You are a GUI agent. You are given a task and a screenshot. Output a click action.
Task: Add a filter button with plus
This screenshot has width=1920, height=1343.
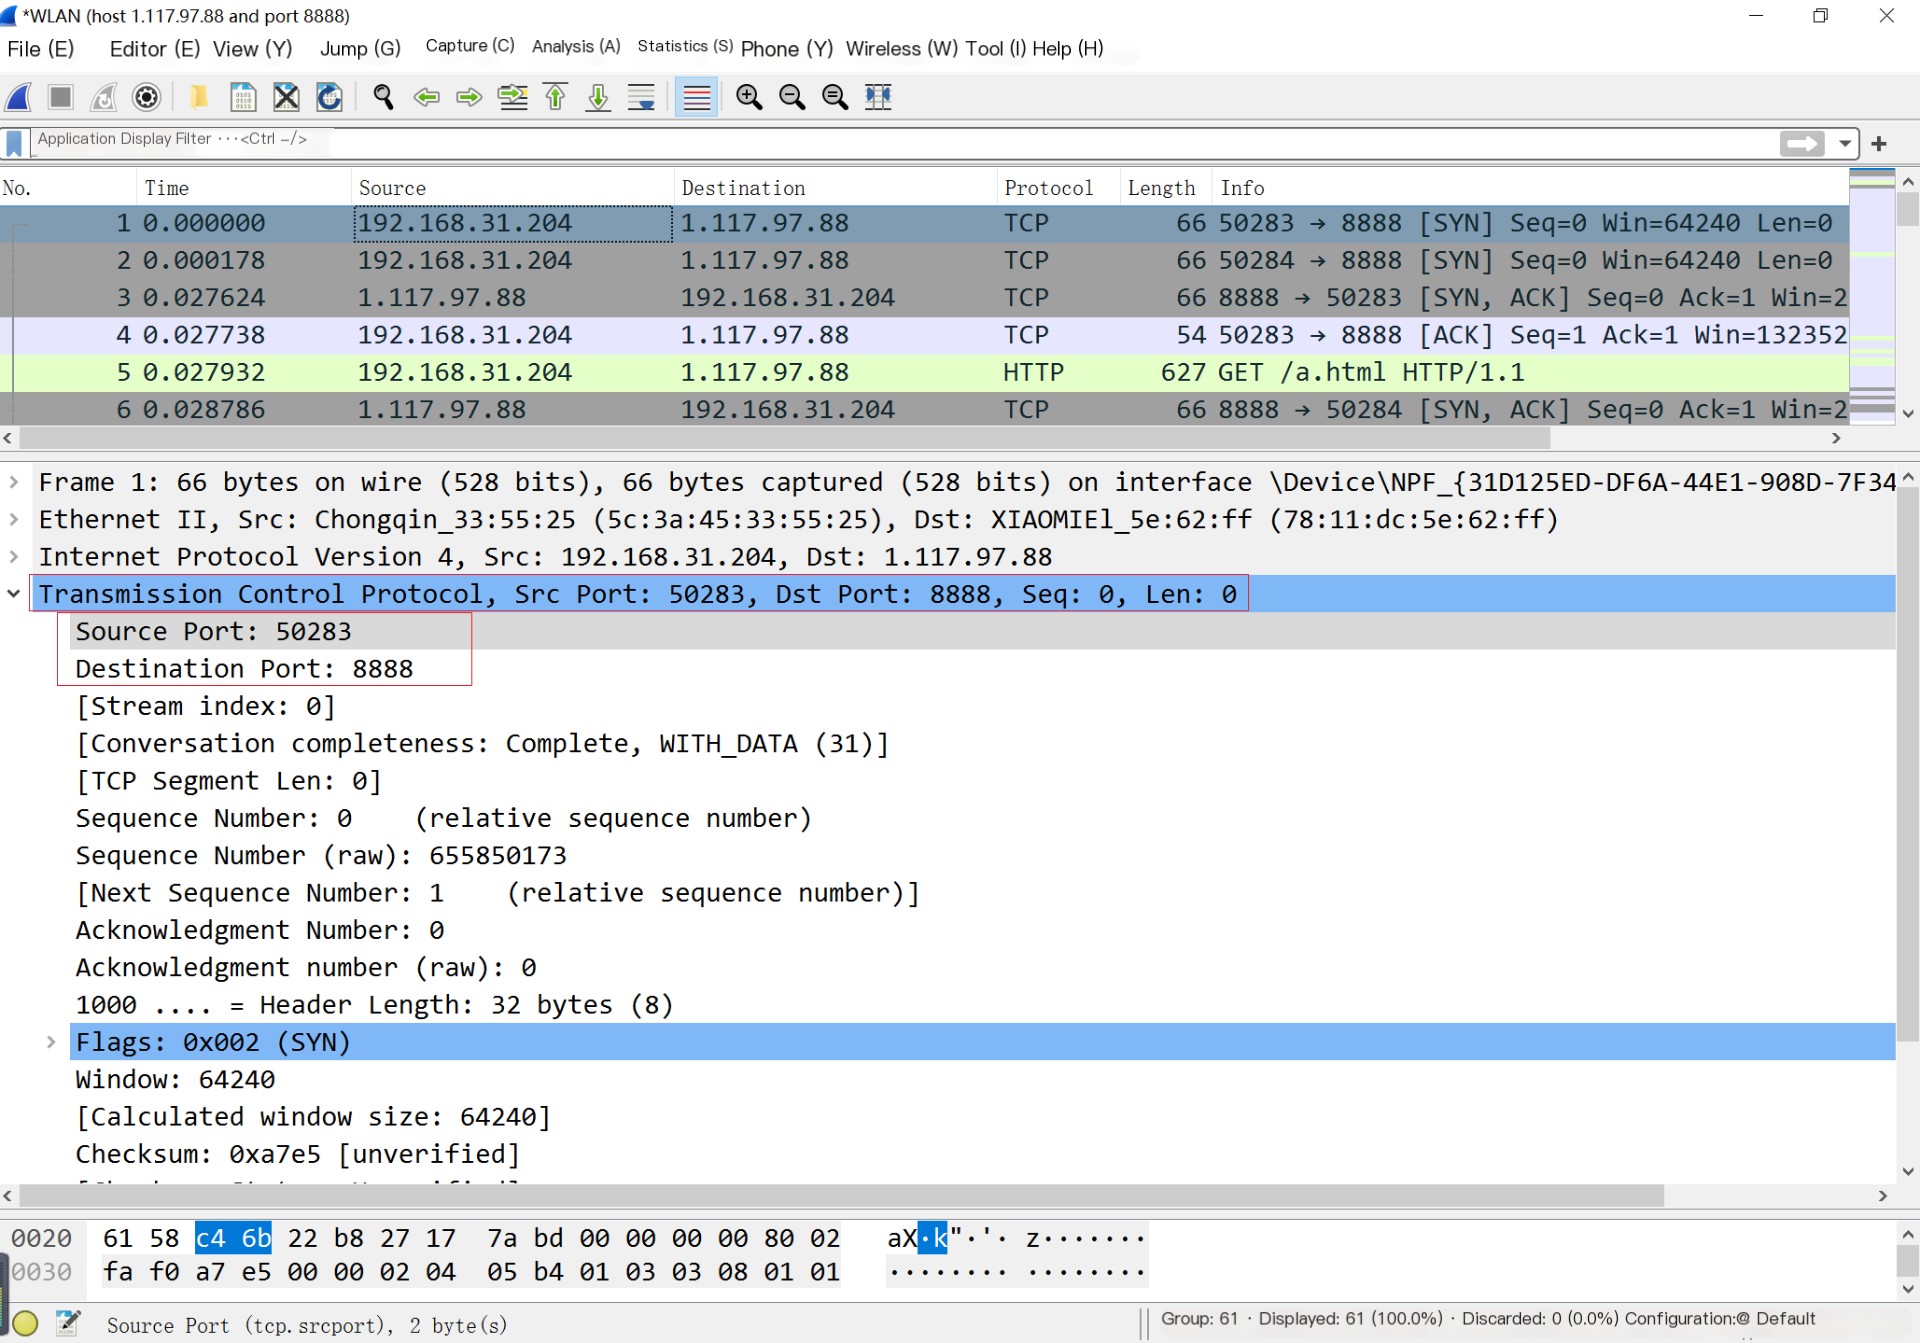(x=1878, y=143)
